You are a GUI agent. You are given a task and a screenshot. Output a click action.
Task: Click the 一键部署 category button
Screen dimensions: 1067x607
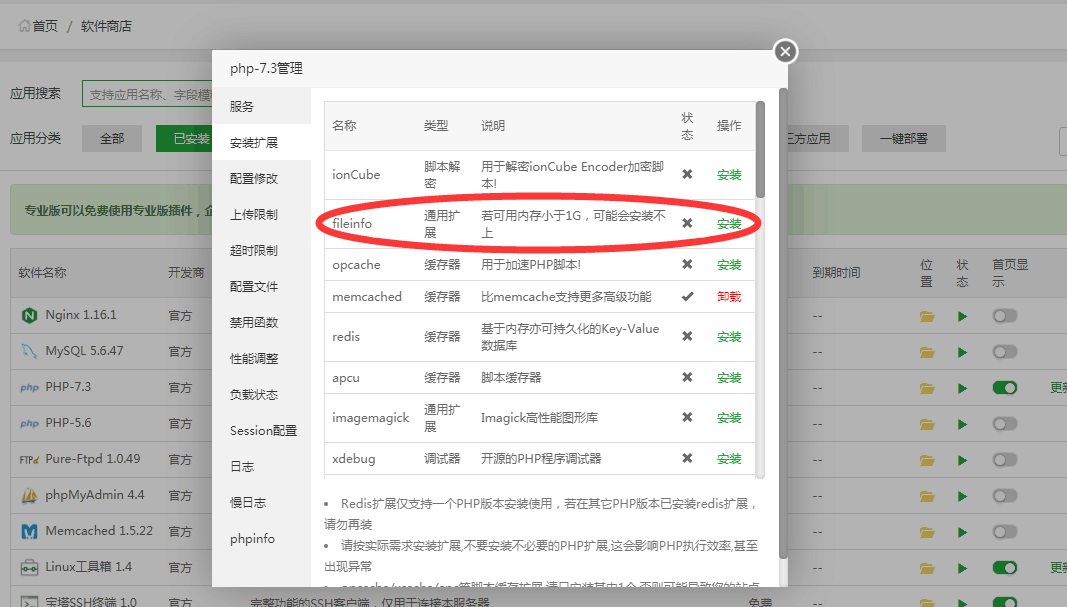903,139
